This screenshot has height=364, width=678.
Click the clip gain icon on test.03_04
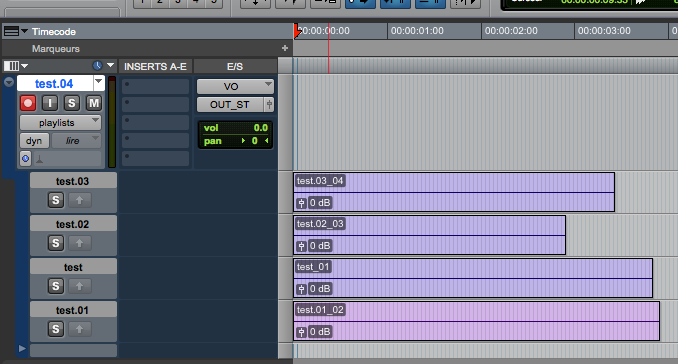(301, 203)
